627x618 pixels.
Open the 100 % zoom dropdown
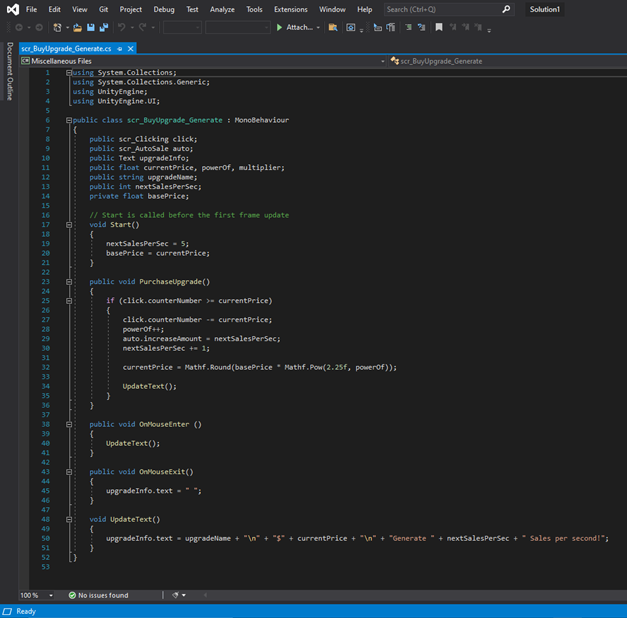coord(51,595)
